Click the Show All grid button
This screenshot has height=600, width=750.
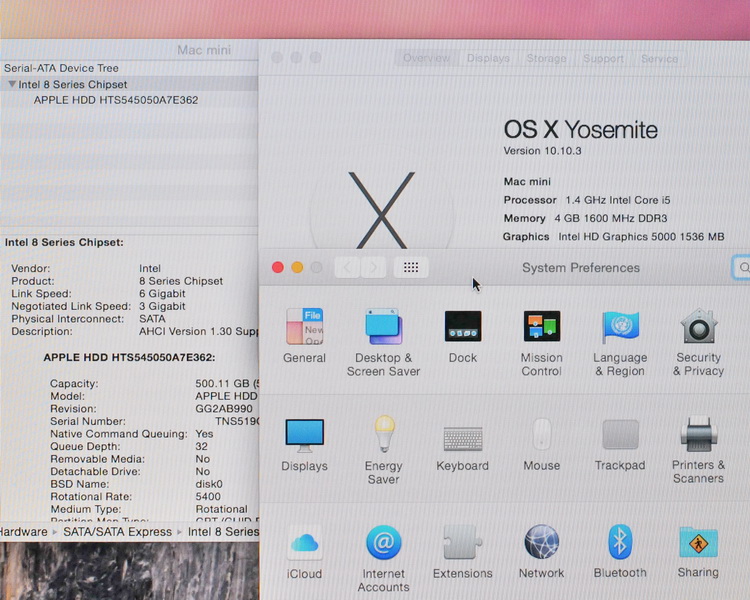(x=411, y=267)
